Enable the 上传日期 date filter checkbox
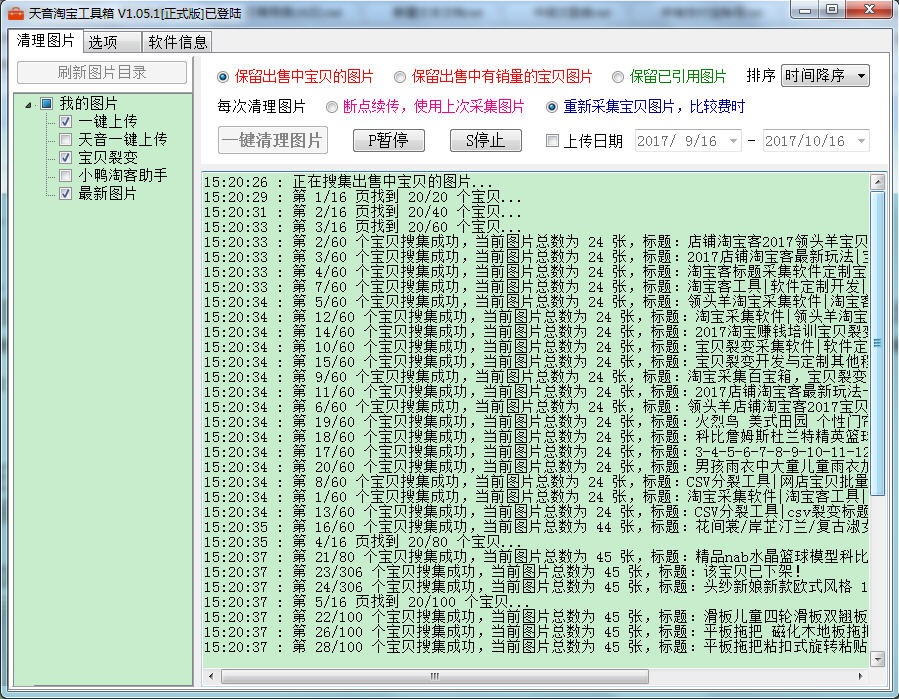The height and width of the screenshot is (699, 899). (x=552, y=140)
